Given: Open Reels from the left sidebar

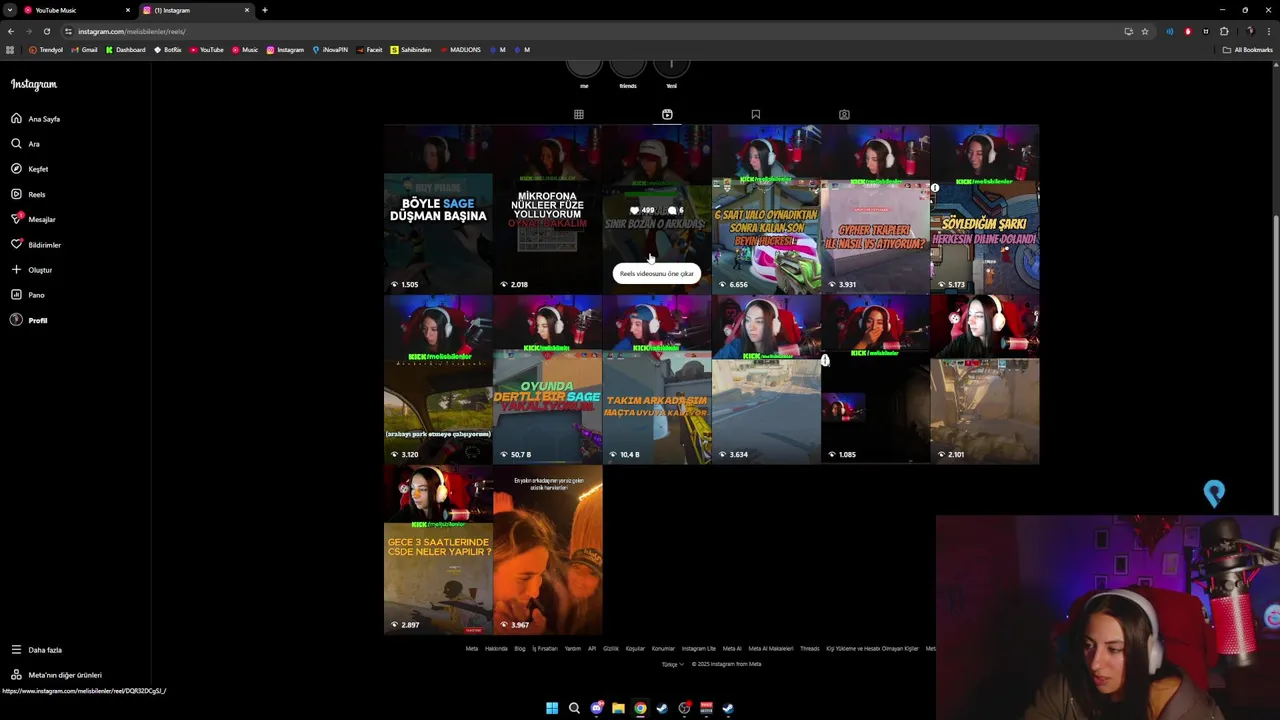Looking at the screenshot, I should [28, 194].
